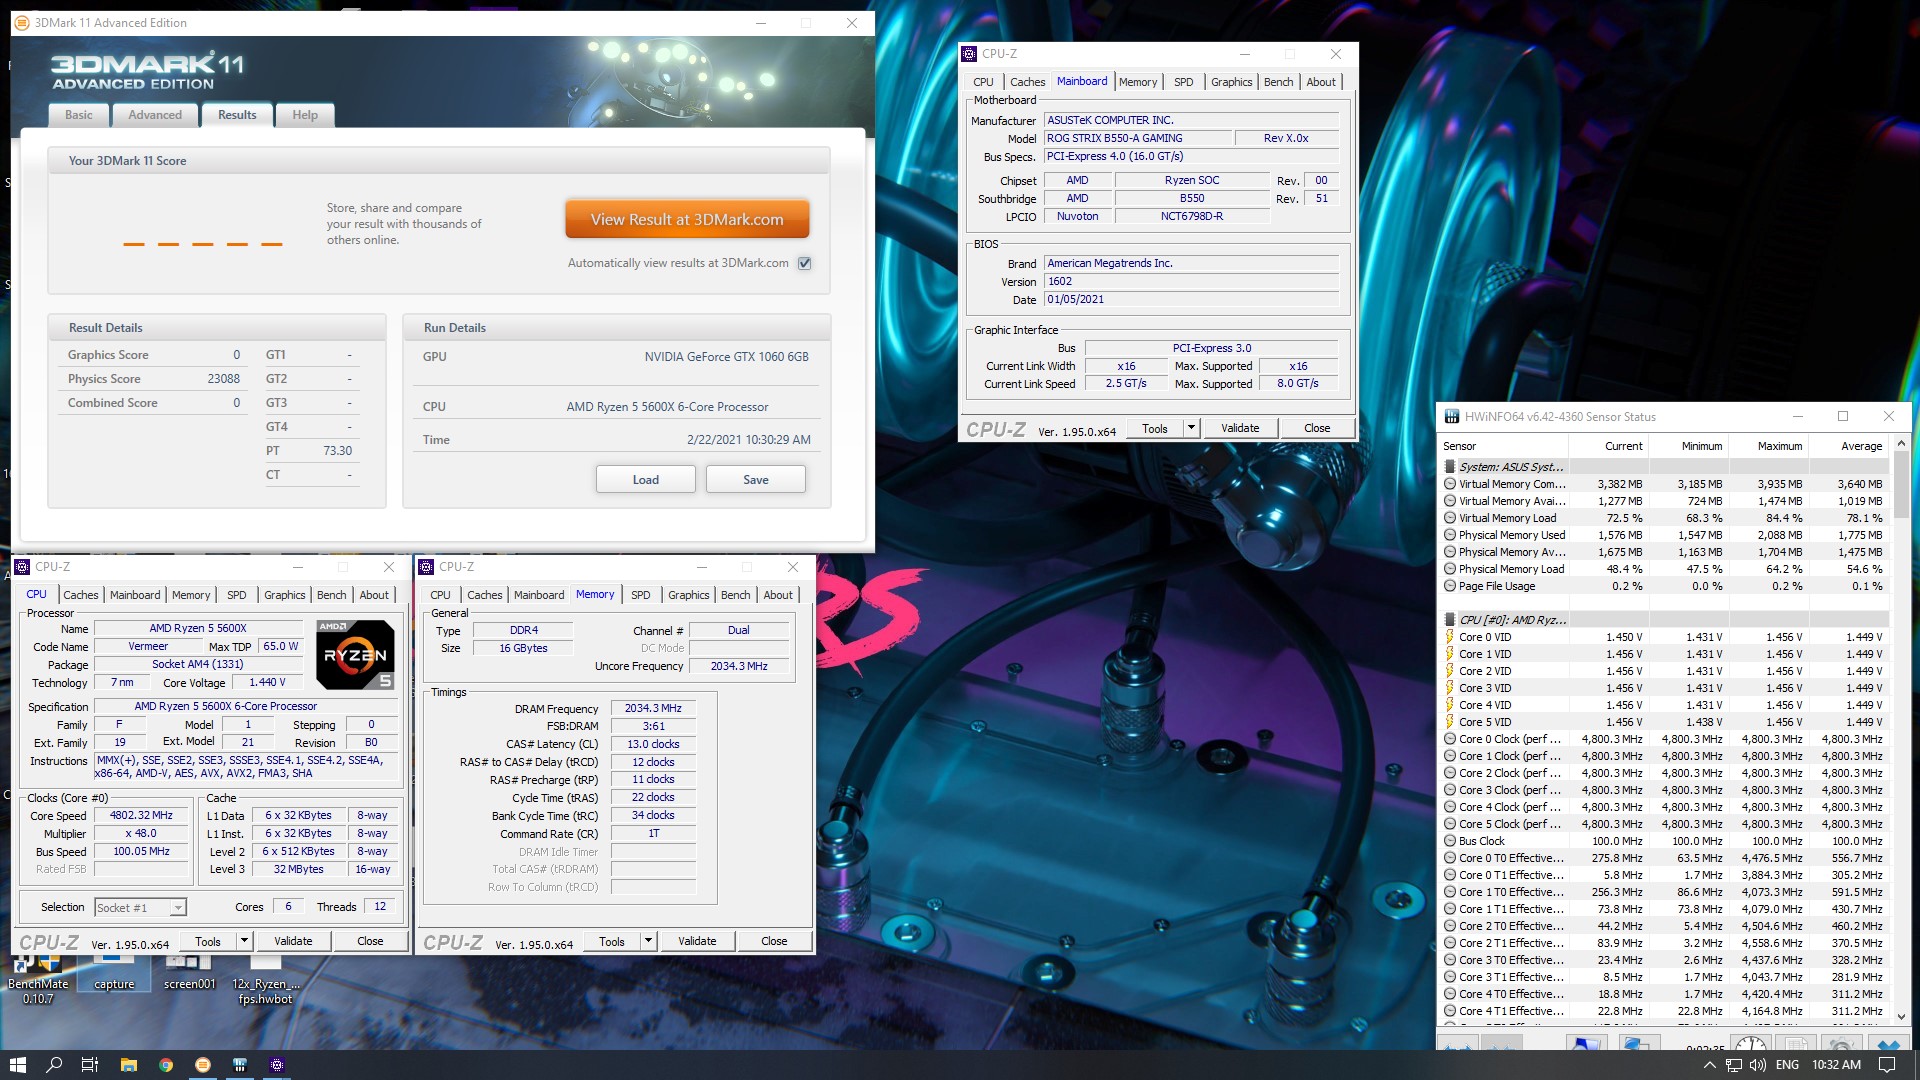
Task: Open SPD tab in Mainboard CPU-Z window
Action: [x=1184, y=82]
